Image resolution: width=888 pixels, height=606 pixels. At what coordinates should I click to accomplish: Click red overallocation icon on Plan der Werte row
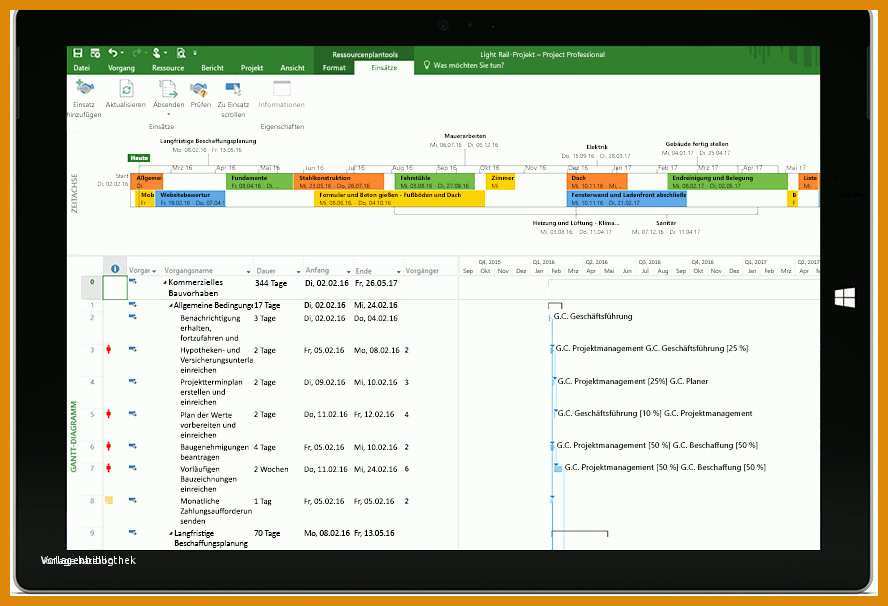108,414
